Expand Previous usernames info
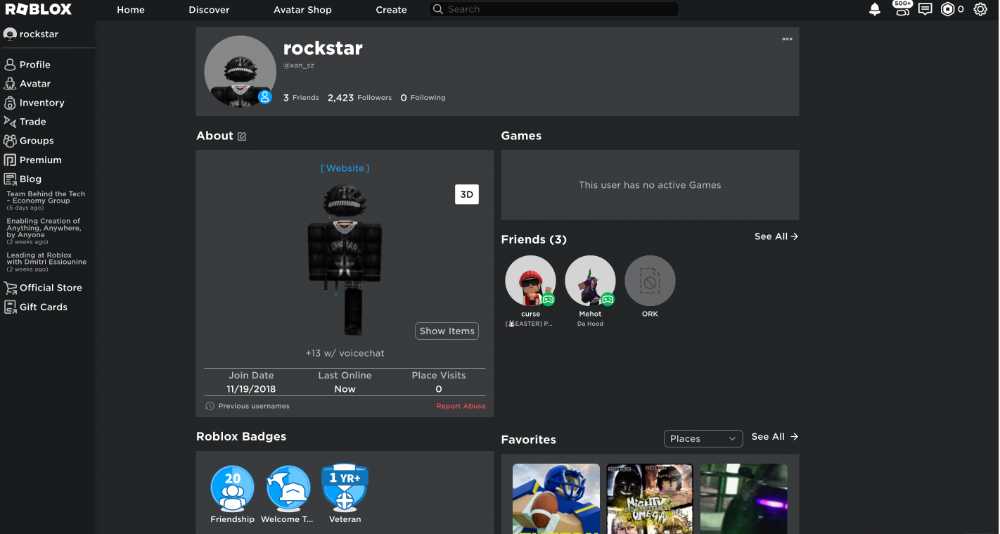 (247, 406)
